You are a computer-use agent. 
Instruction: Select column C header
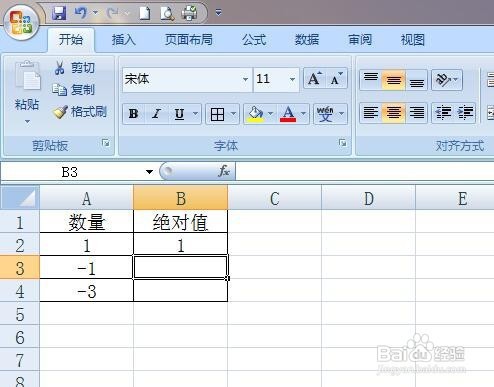click(275, 199)
